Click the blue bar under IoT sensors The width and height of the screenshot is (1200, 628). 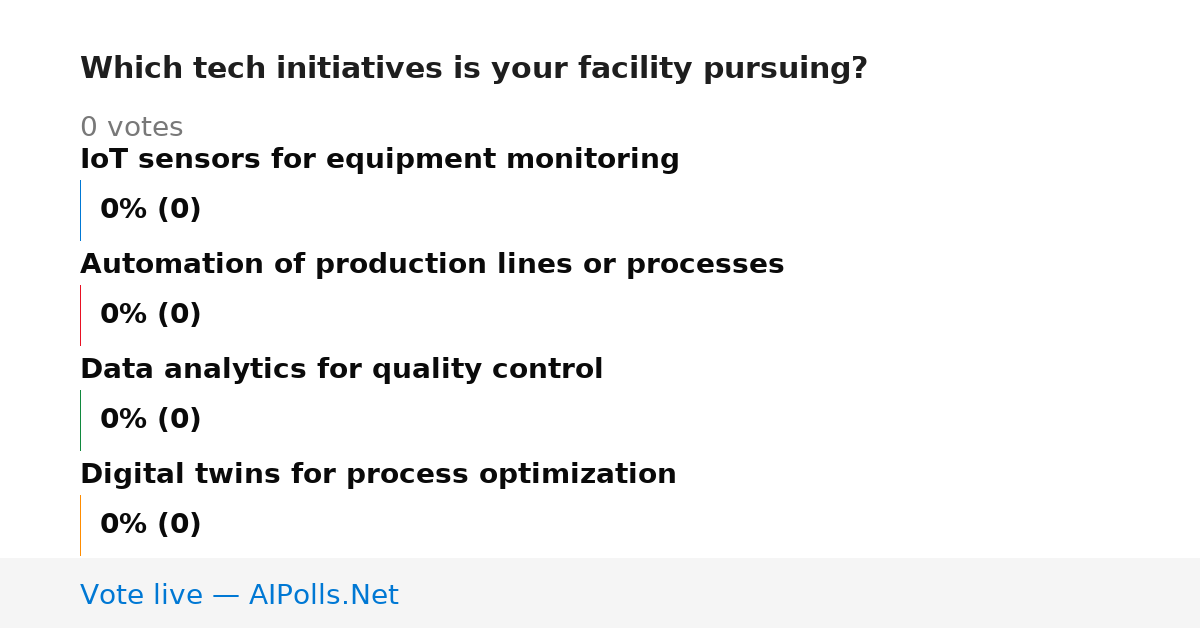pos(80,210)
